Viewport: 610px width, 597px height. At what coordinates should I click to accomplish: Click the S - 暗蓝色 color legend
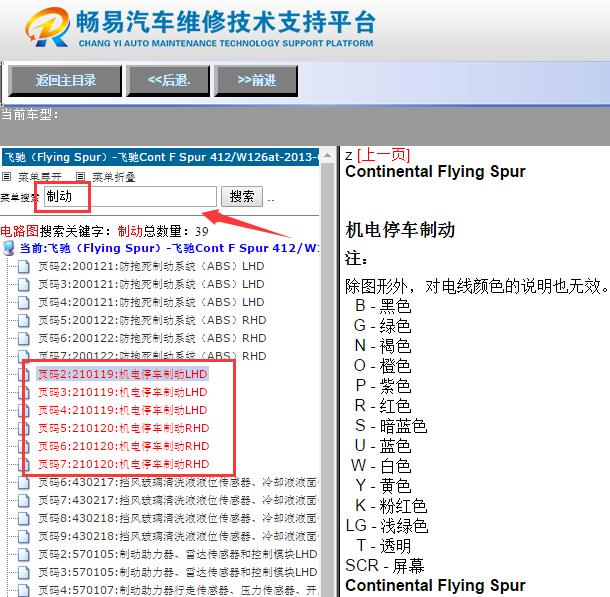tap(391, 425)
